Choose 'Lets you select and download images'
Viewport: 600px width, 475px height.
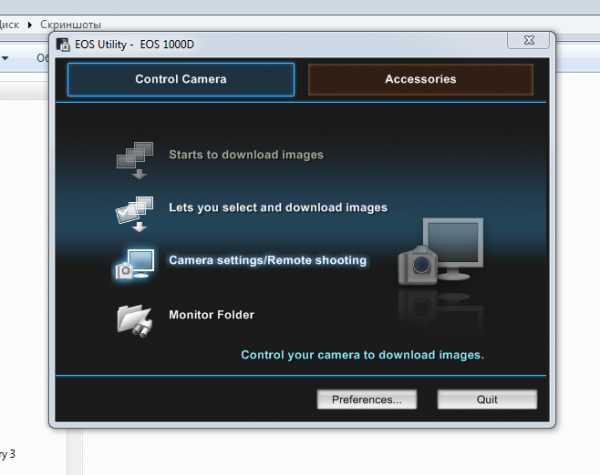pos(278,207)
